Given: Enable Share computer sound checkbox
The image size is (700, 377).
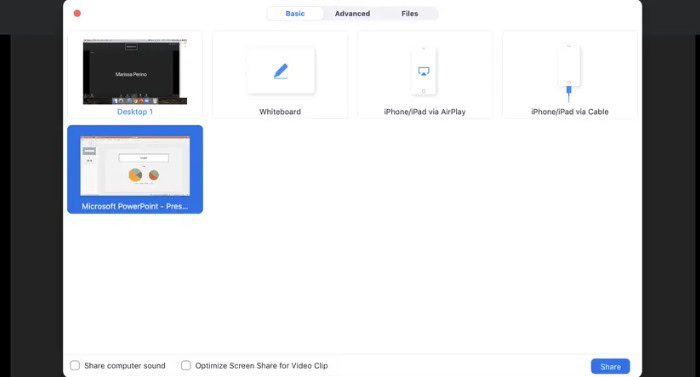Looking at the screenshot, I should (x=75, y=365).
